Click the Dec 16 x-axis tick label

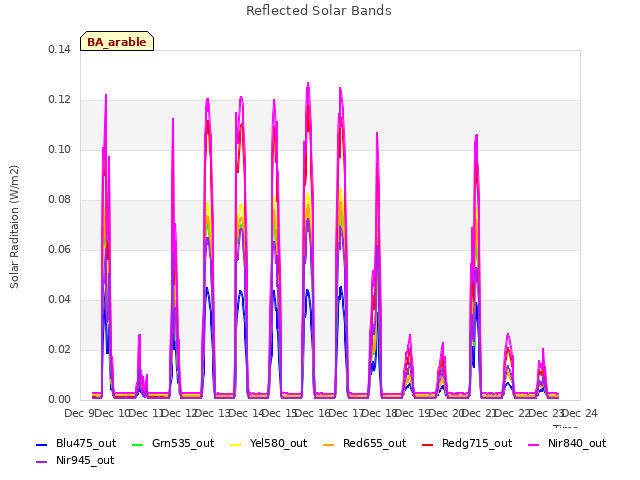[313, 413]
